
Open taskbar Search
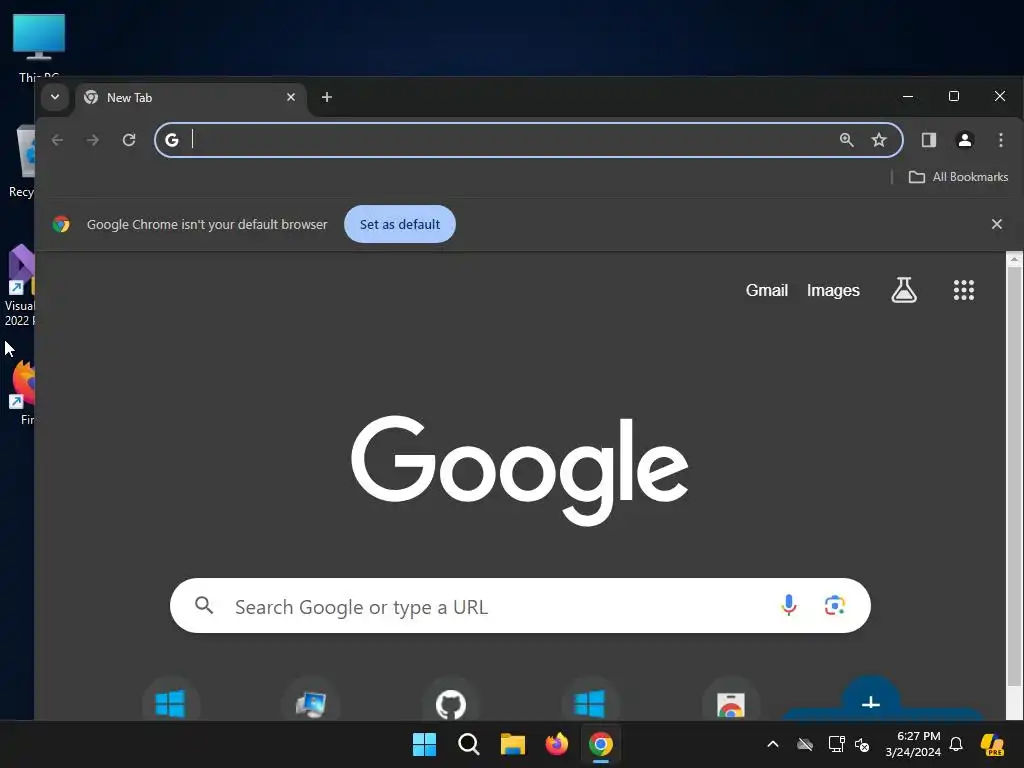point(468,744)
